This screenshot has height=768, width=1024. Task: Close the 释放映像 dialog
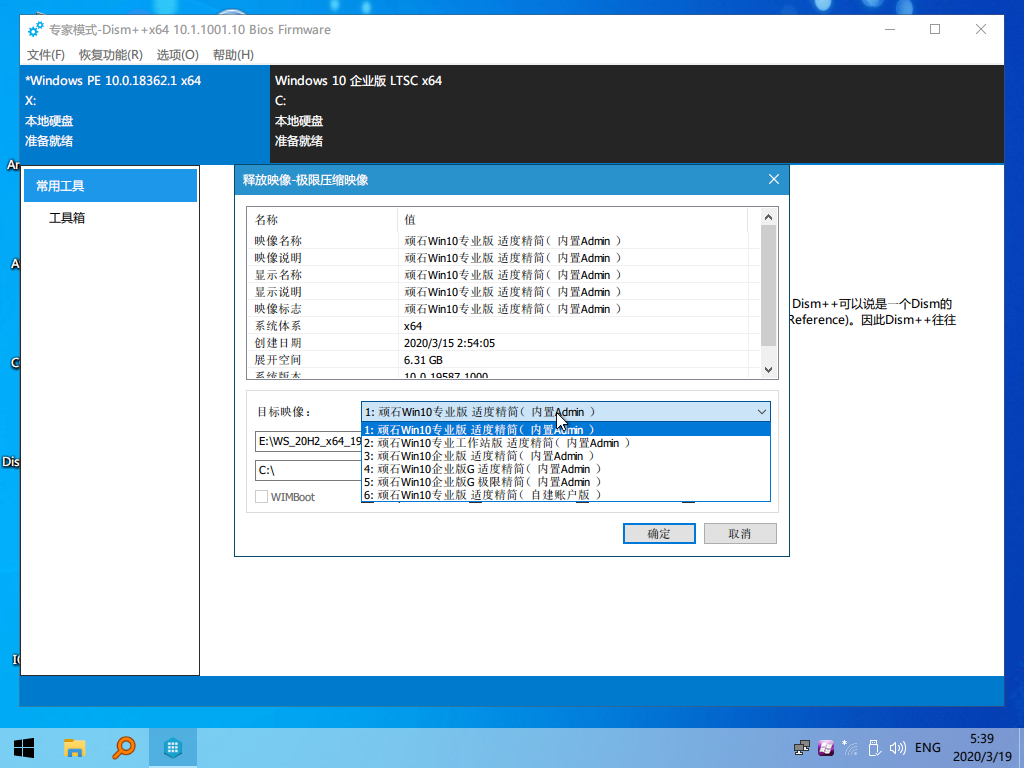coord(774,179)
